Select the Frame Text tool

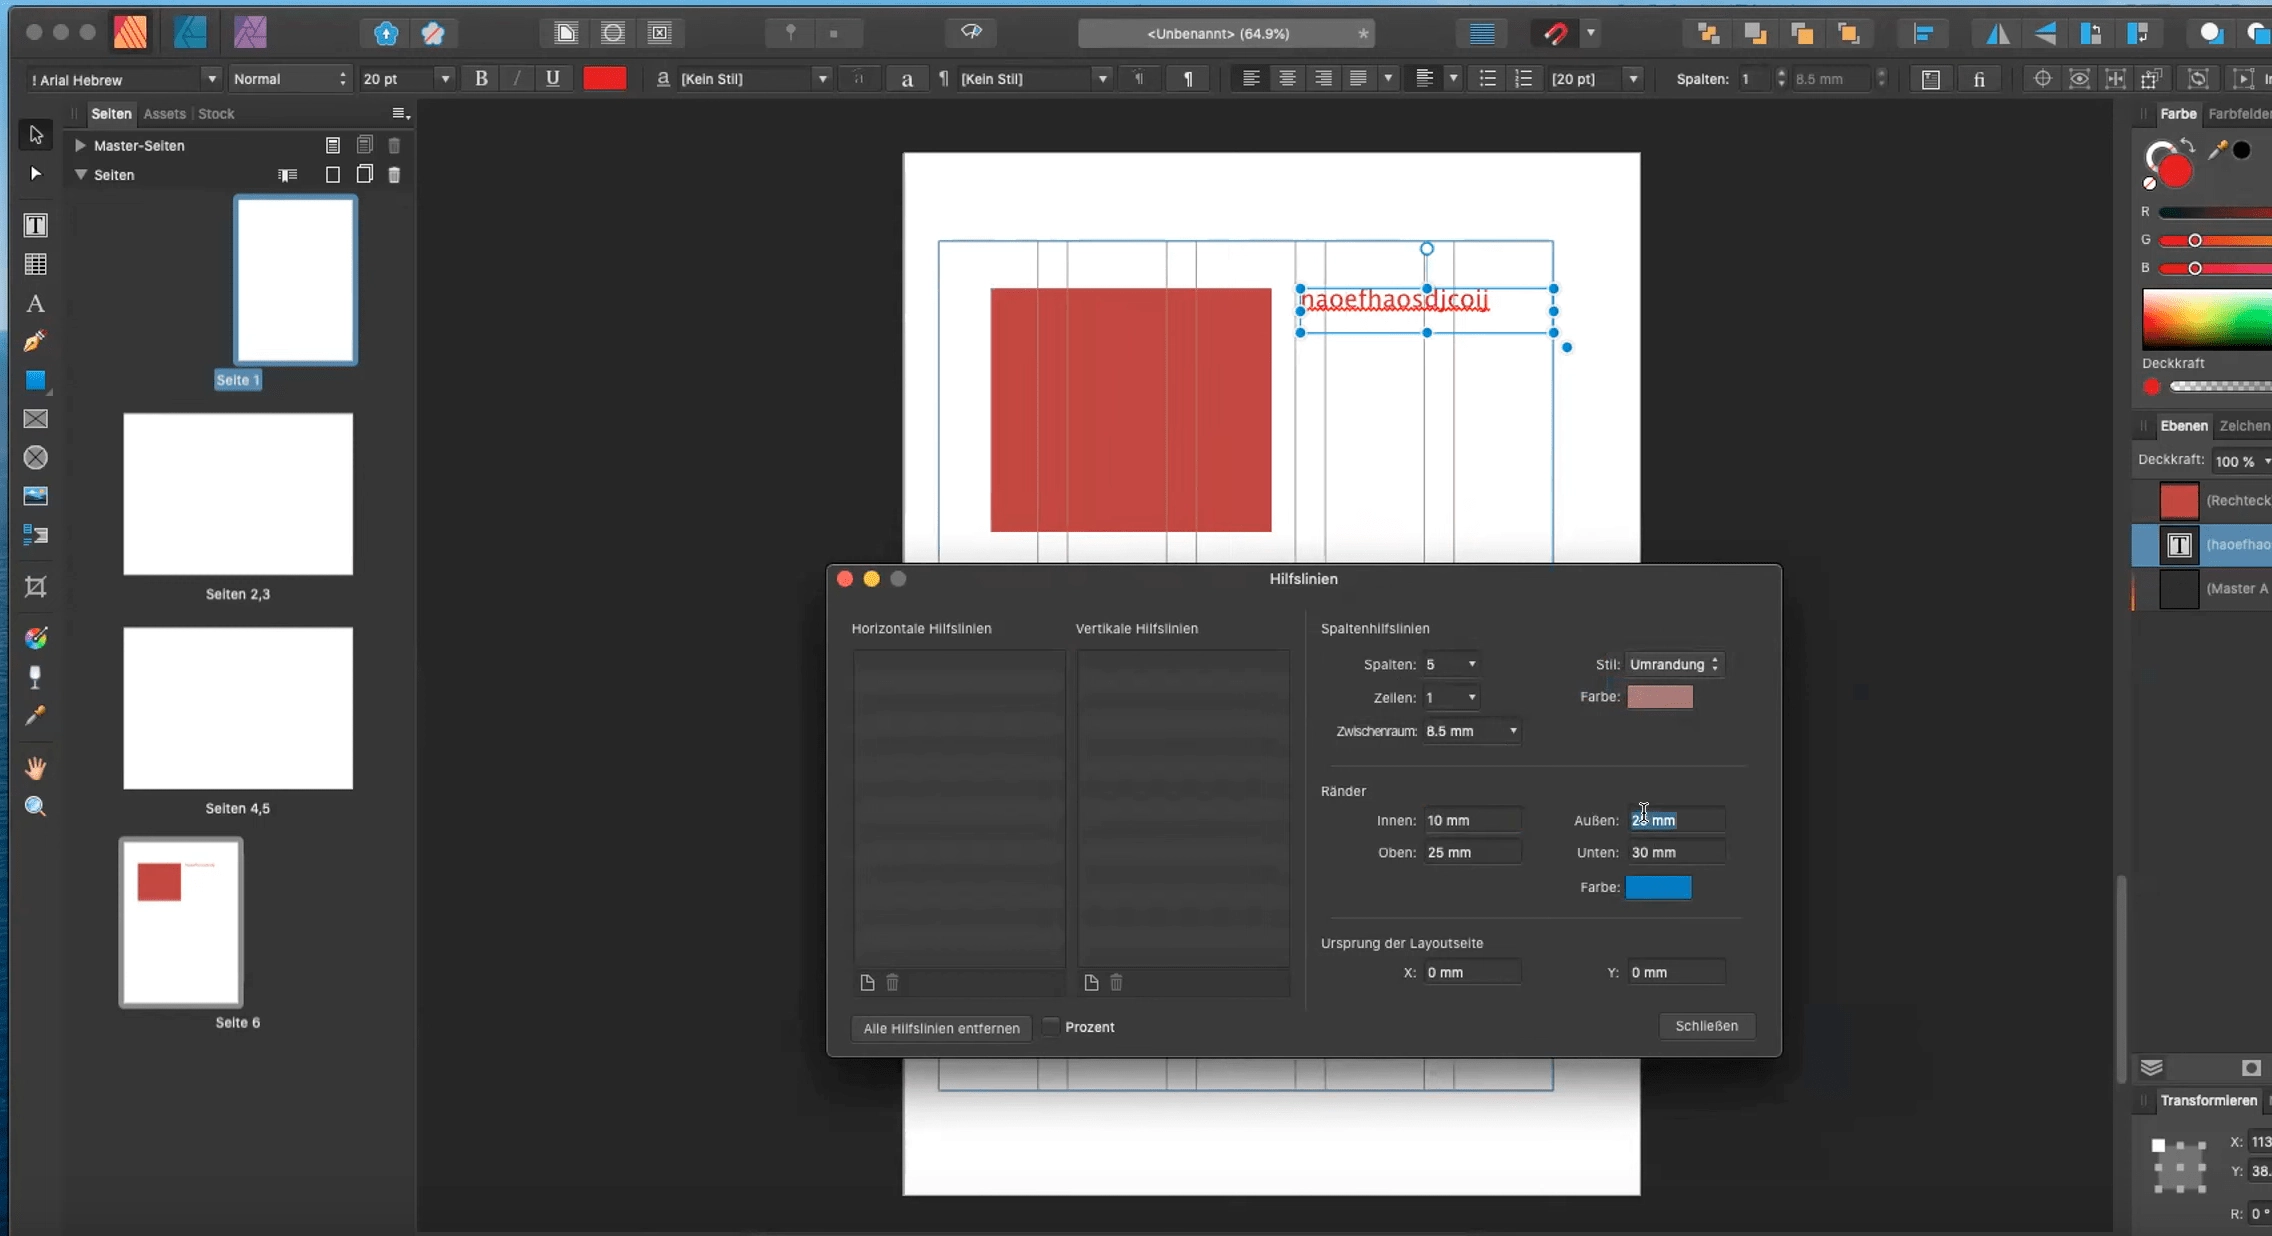35,225
